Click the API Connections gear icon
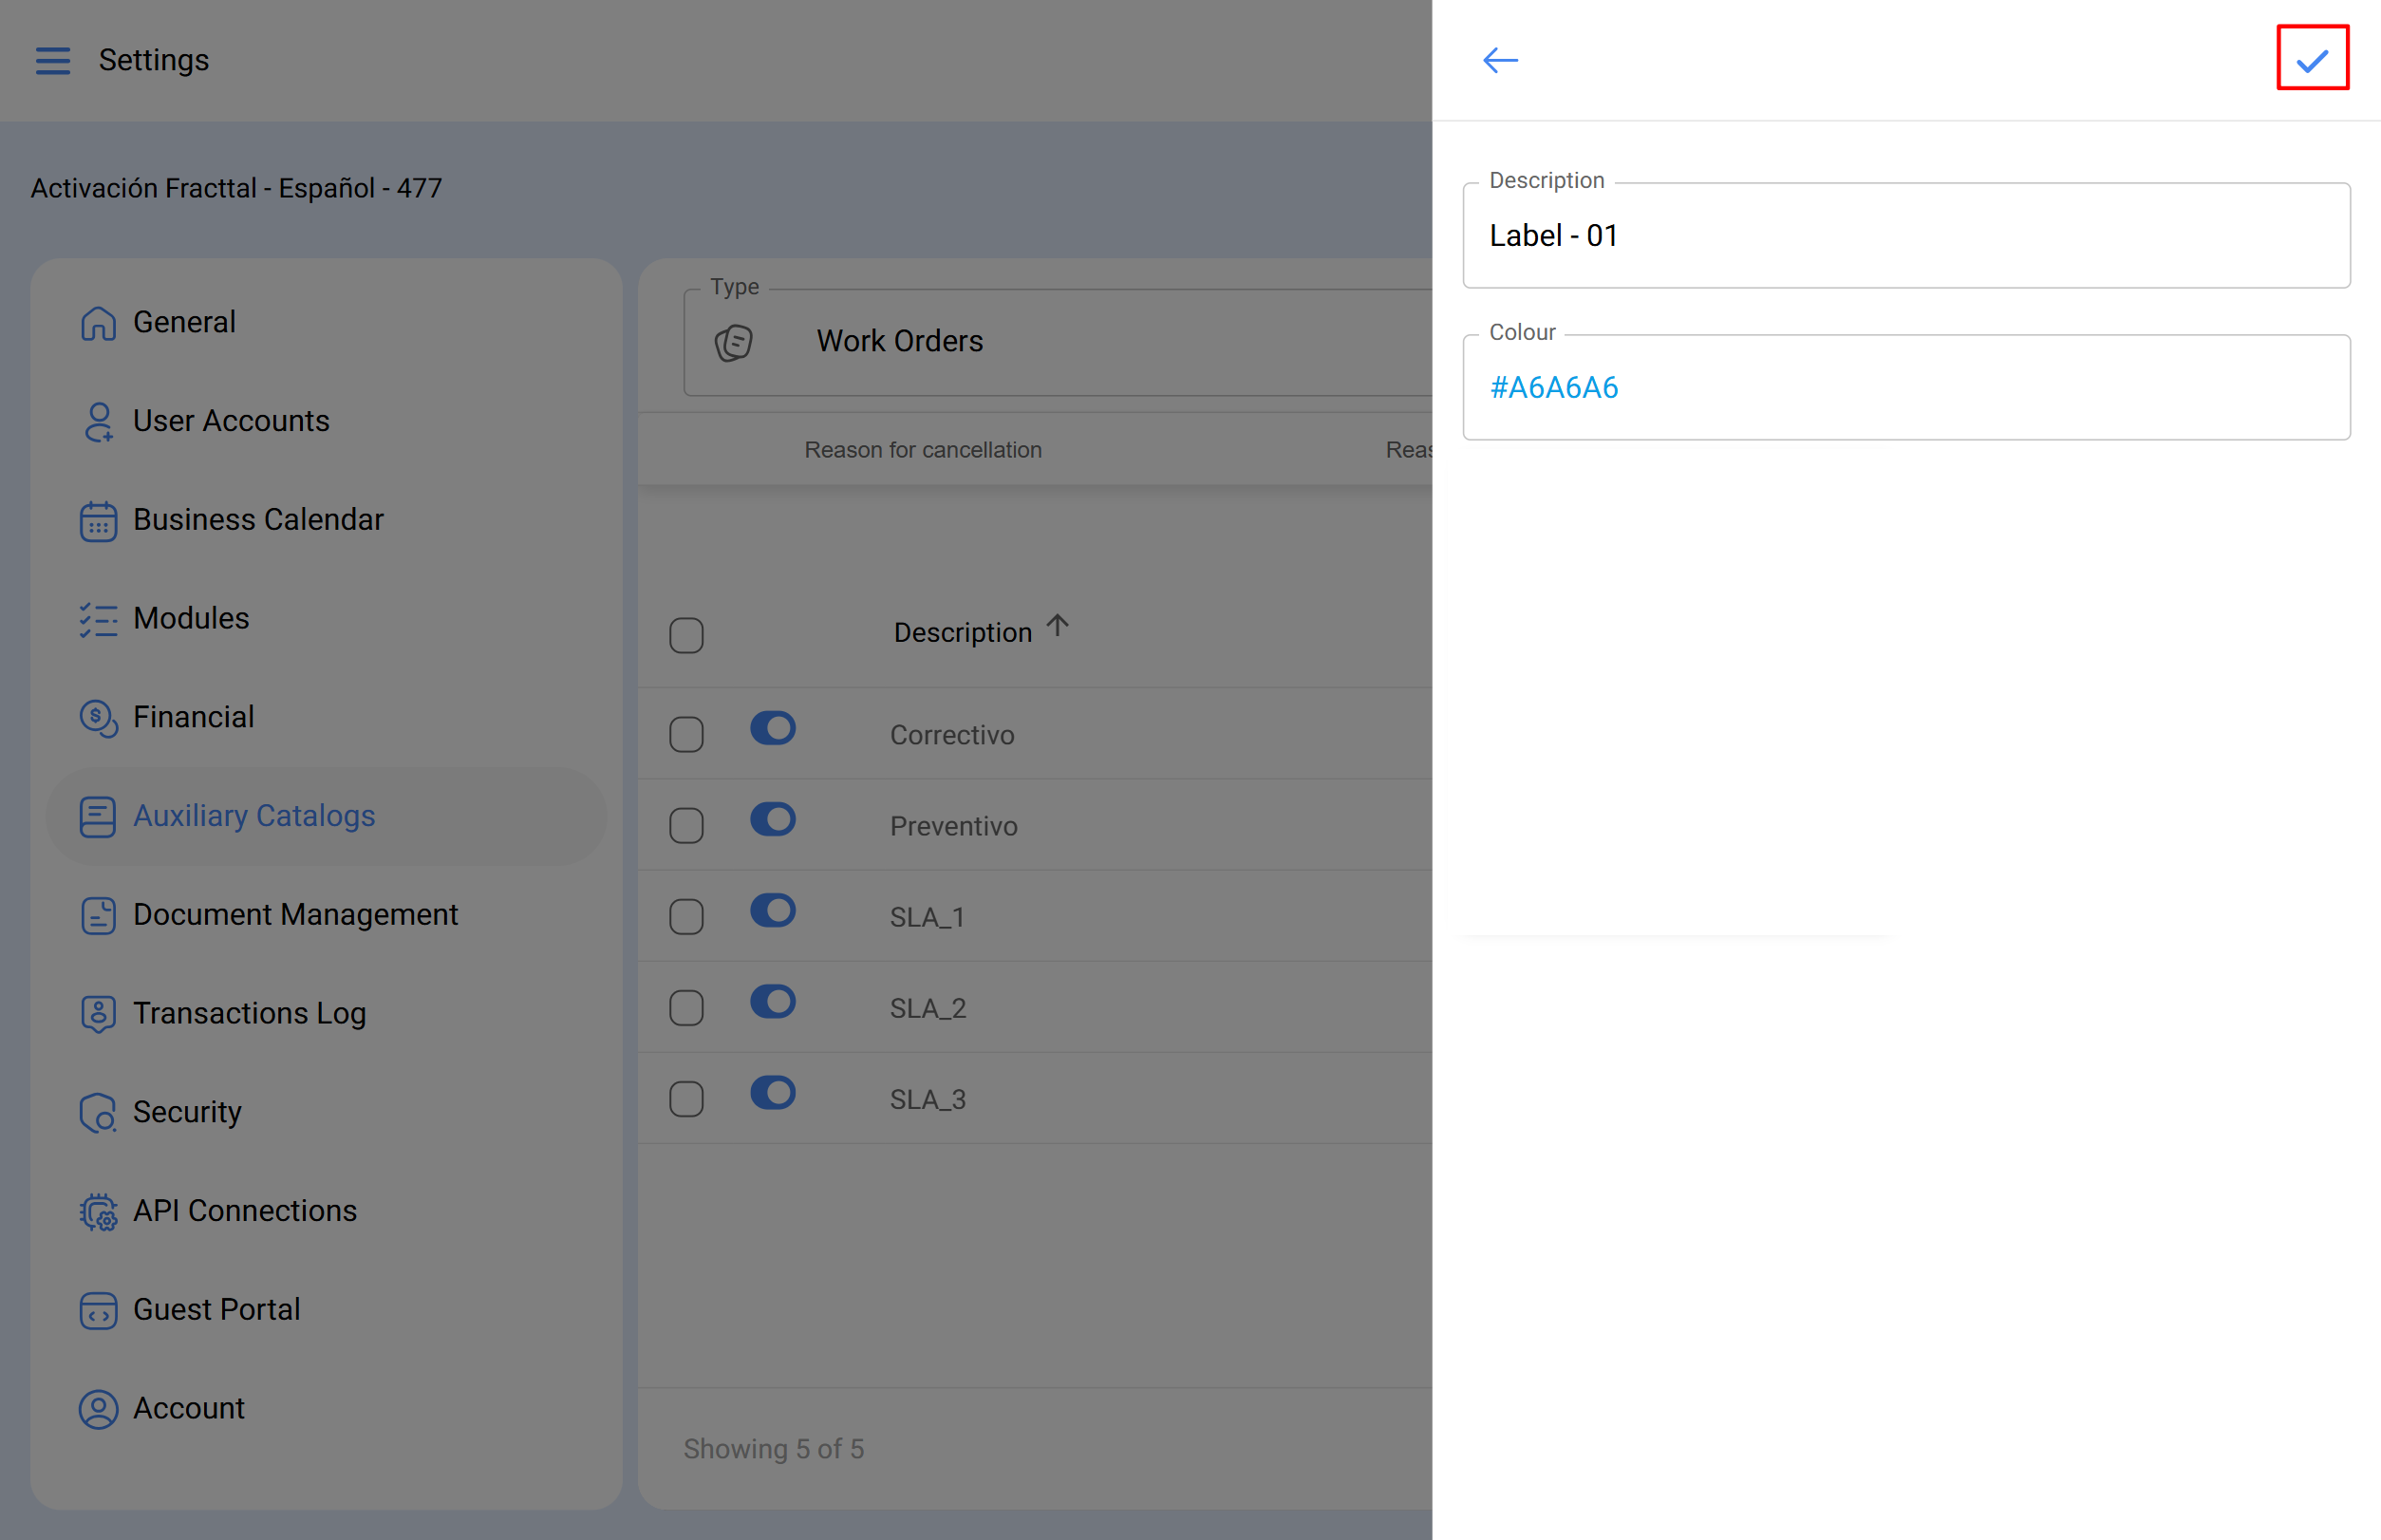Viewport: 2381px width, 1540px height. click(98, 1212)
